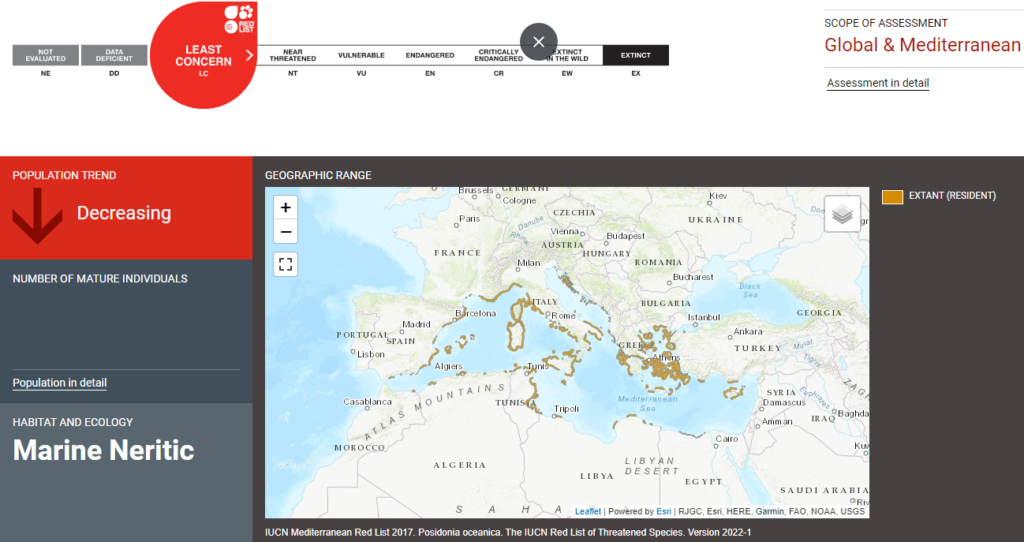Click the SCOPE OF ASSESSMENT label
The width and height of the screenshot is (1024, 542).
click(886, 23)
